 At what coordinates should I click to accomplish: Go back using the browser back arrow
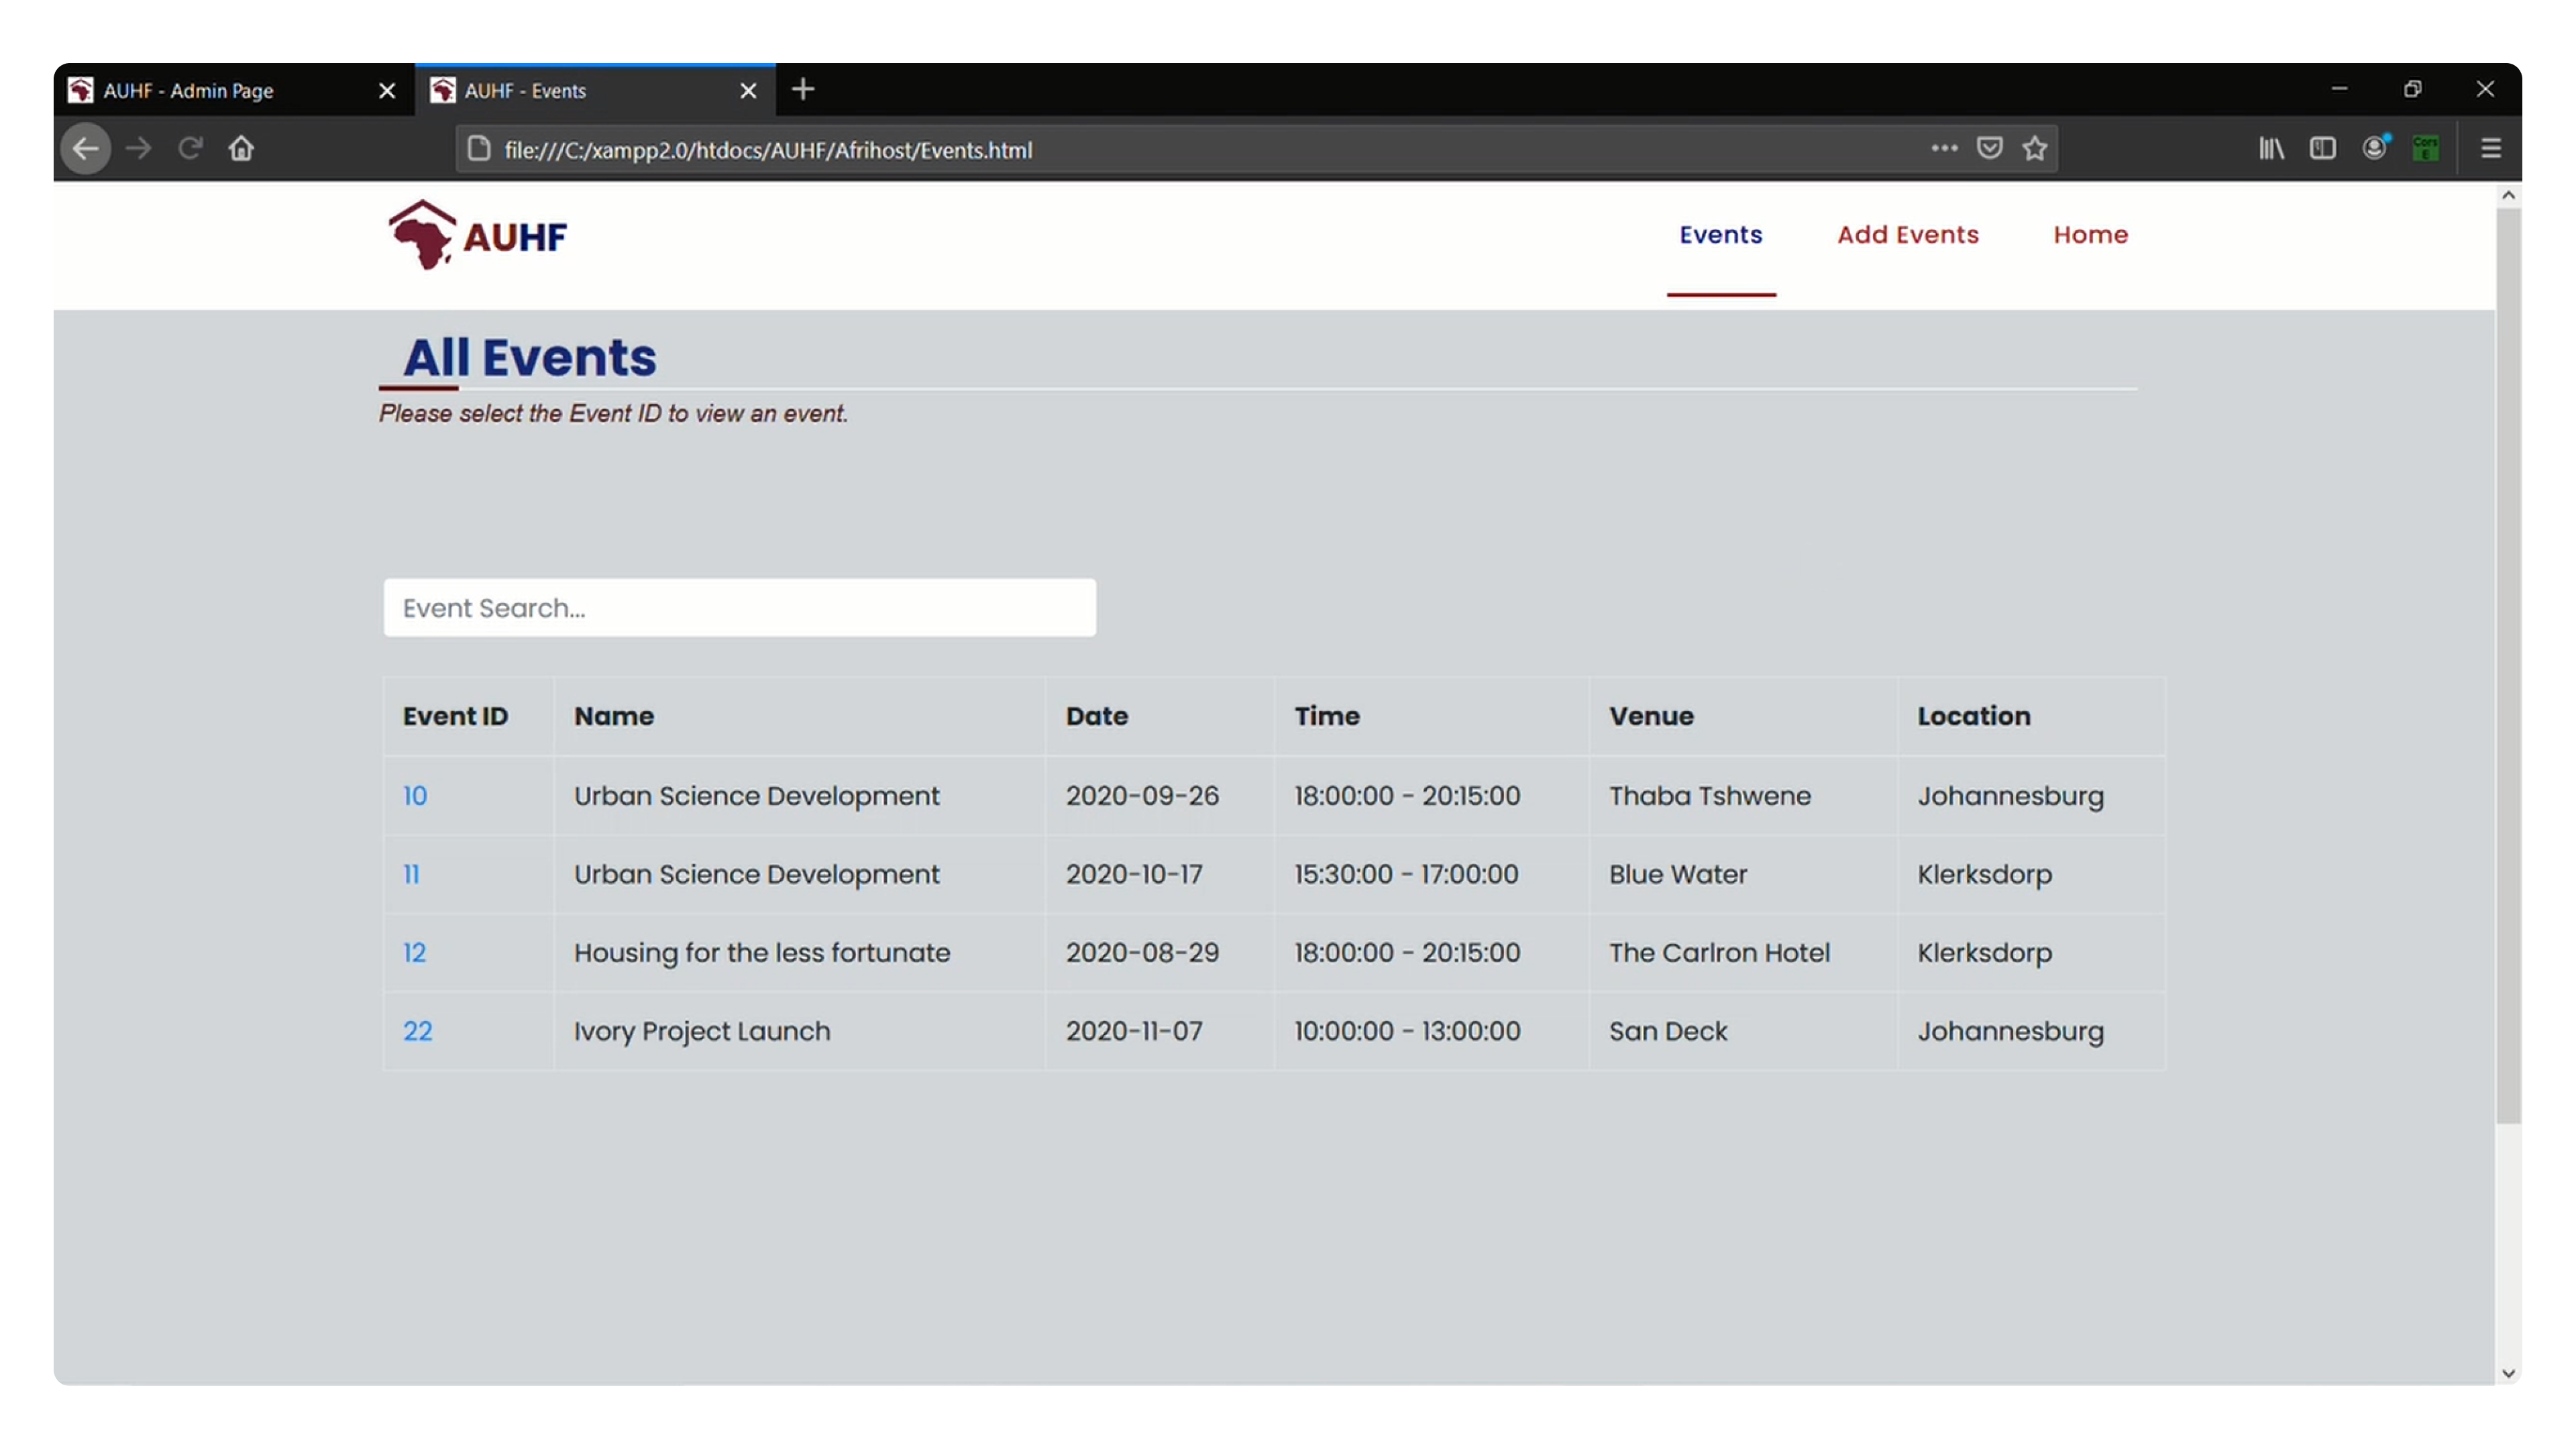point(86,149)
